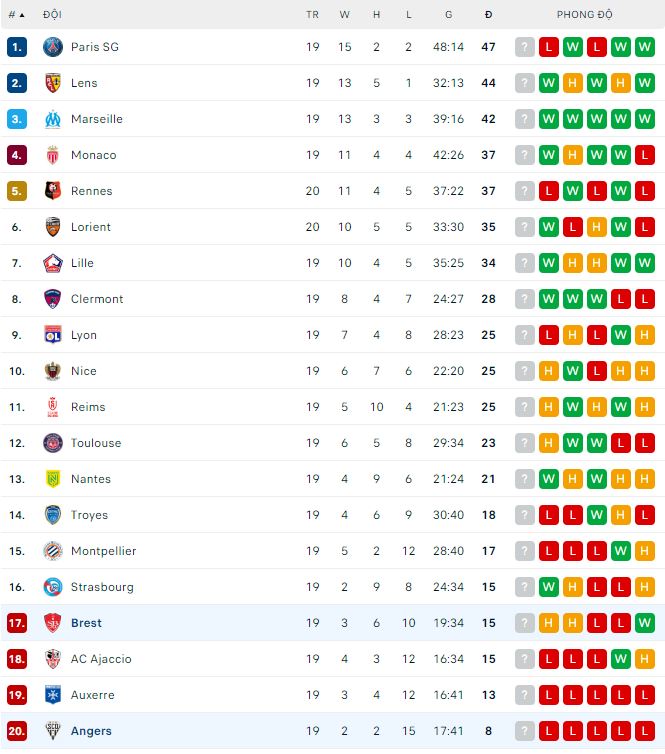Click the Monaco team crest
The height and width of the screenshot is (754, 665).
53,155
